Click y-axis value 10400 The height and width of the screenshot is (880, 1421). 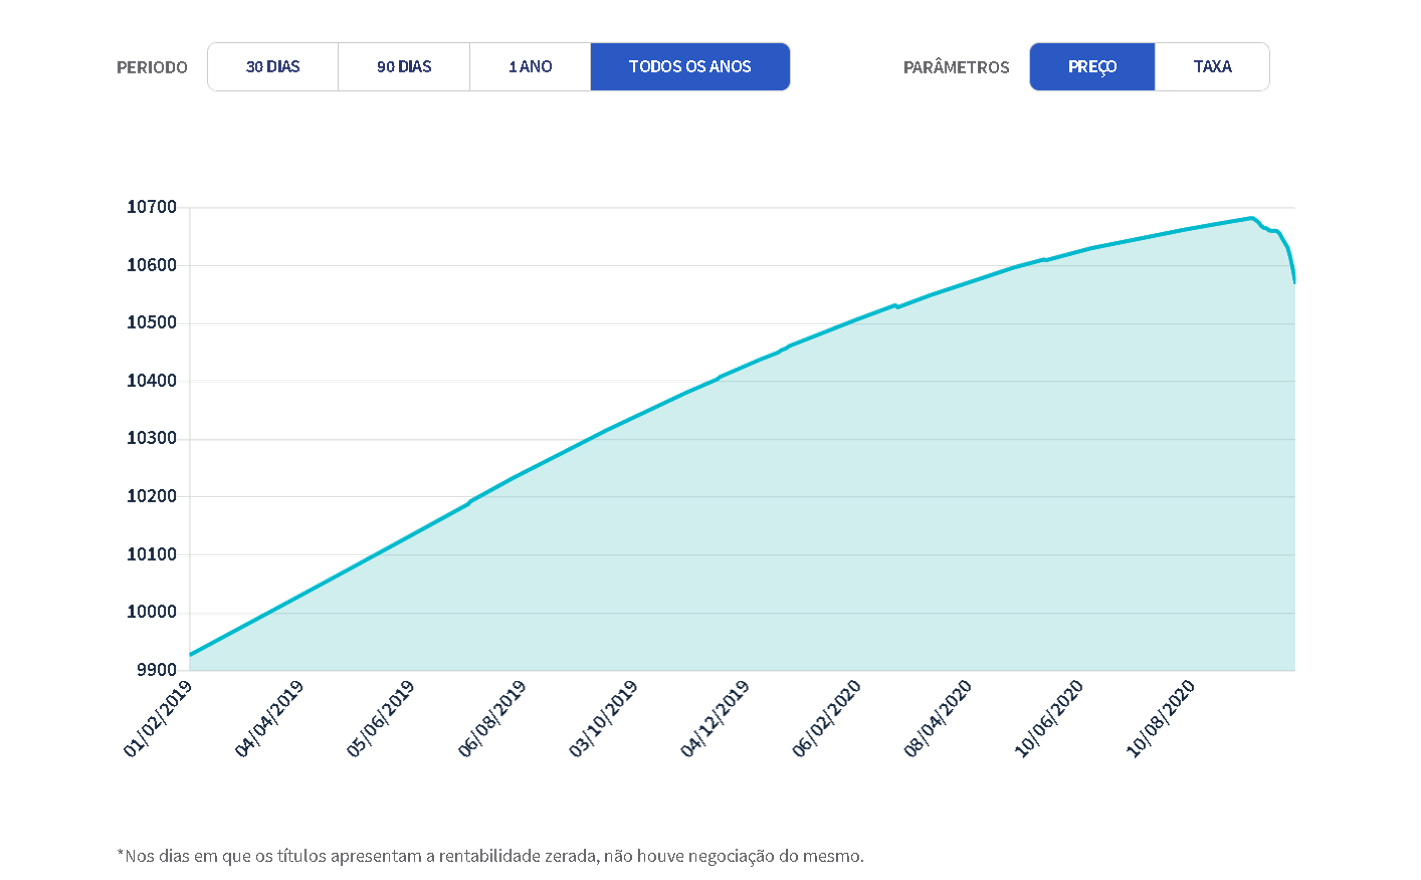click(x=152, y=380)
